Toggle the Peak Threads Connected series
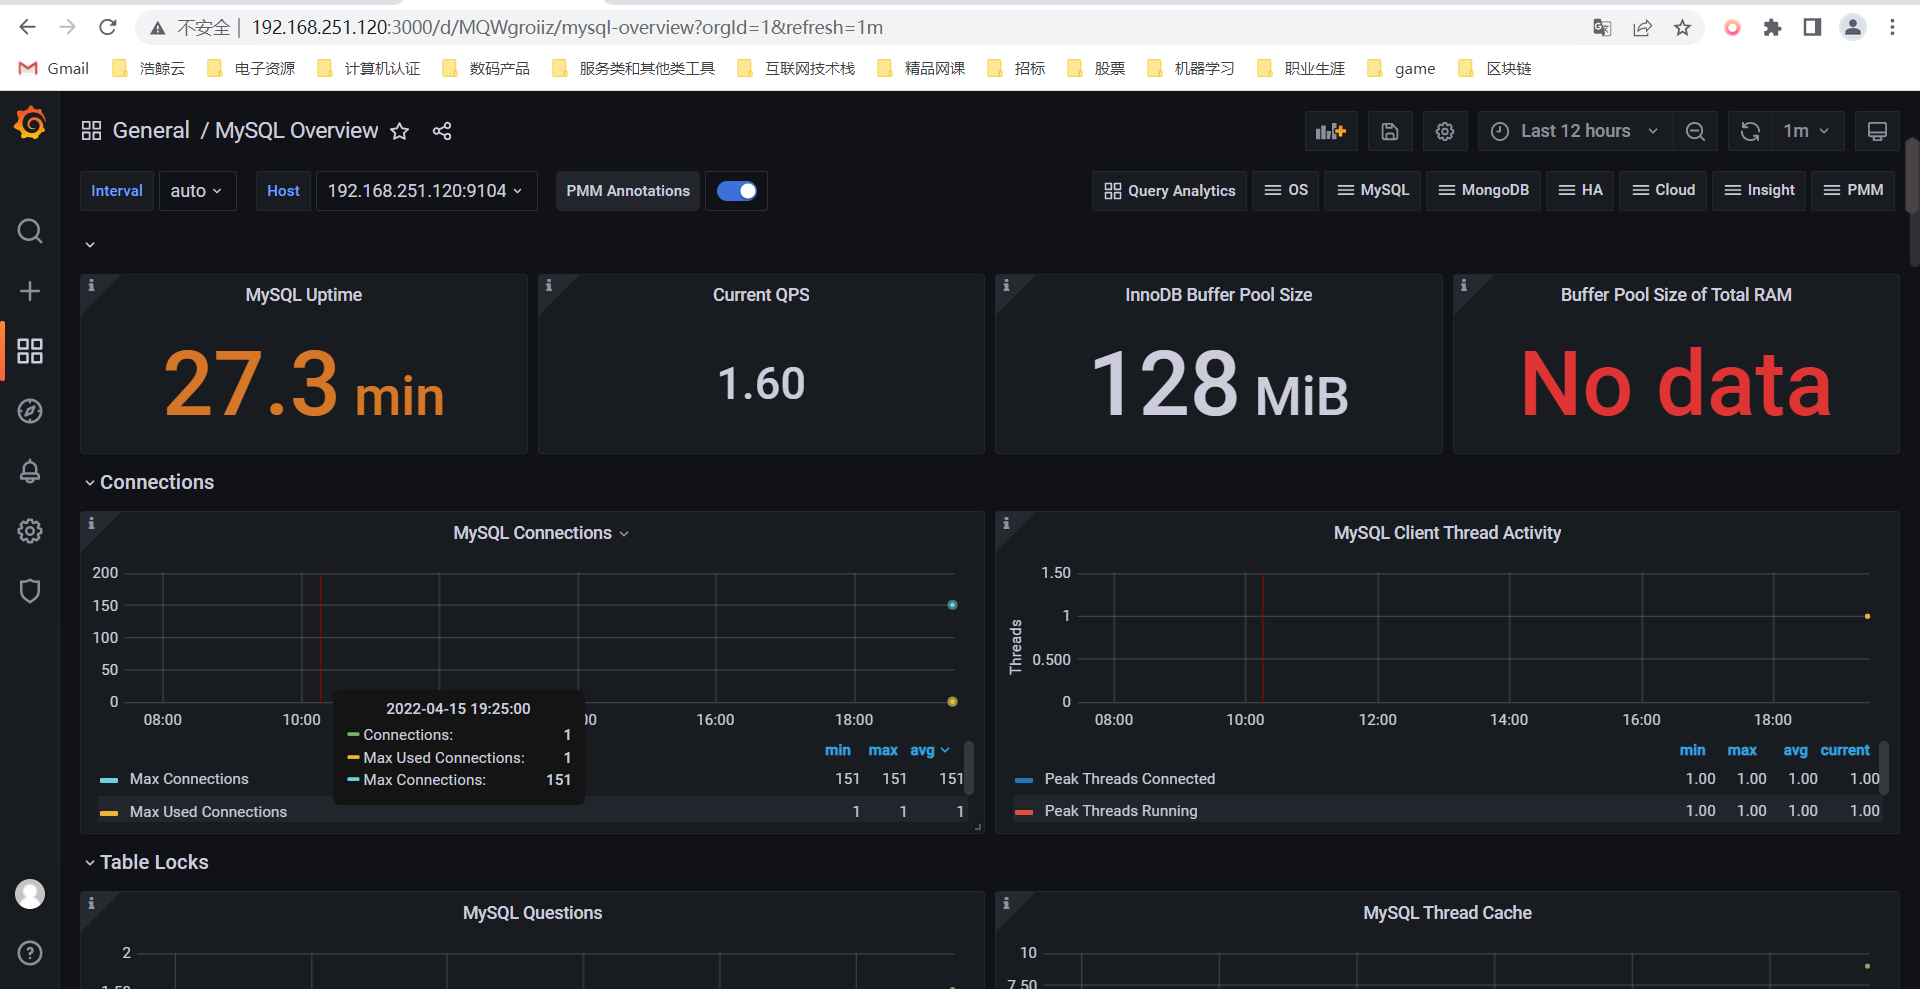Screen dimensions: 1920x989 (1130, 779)
